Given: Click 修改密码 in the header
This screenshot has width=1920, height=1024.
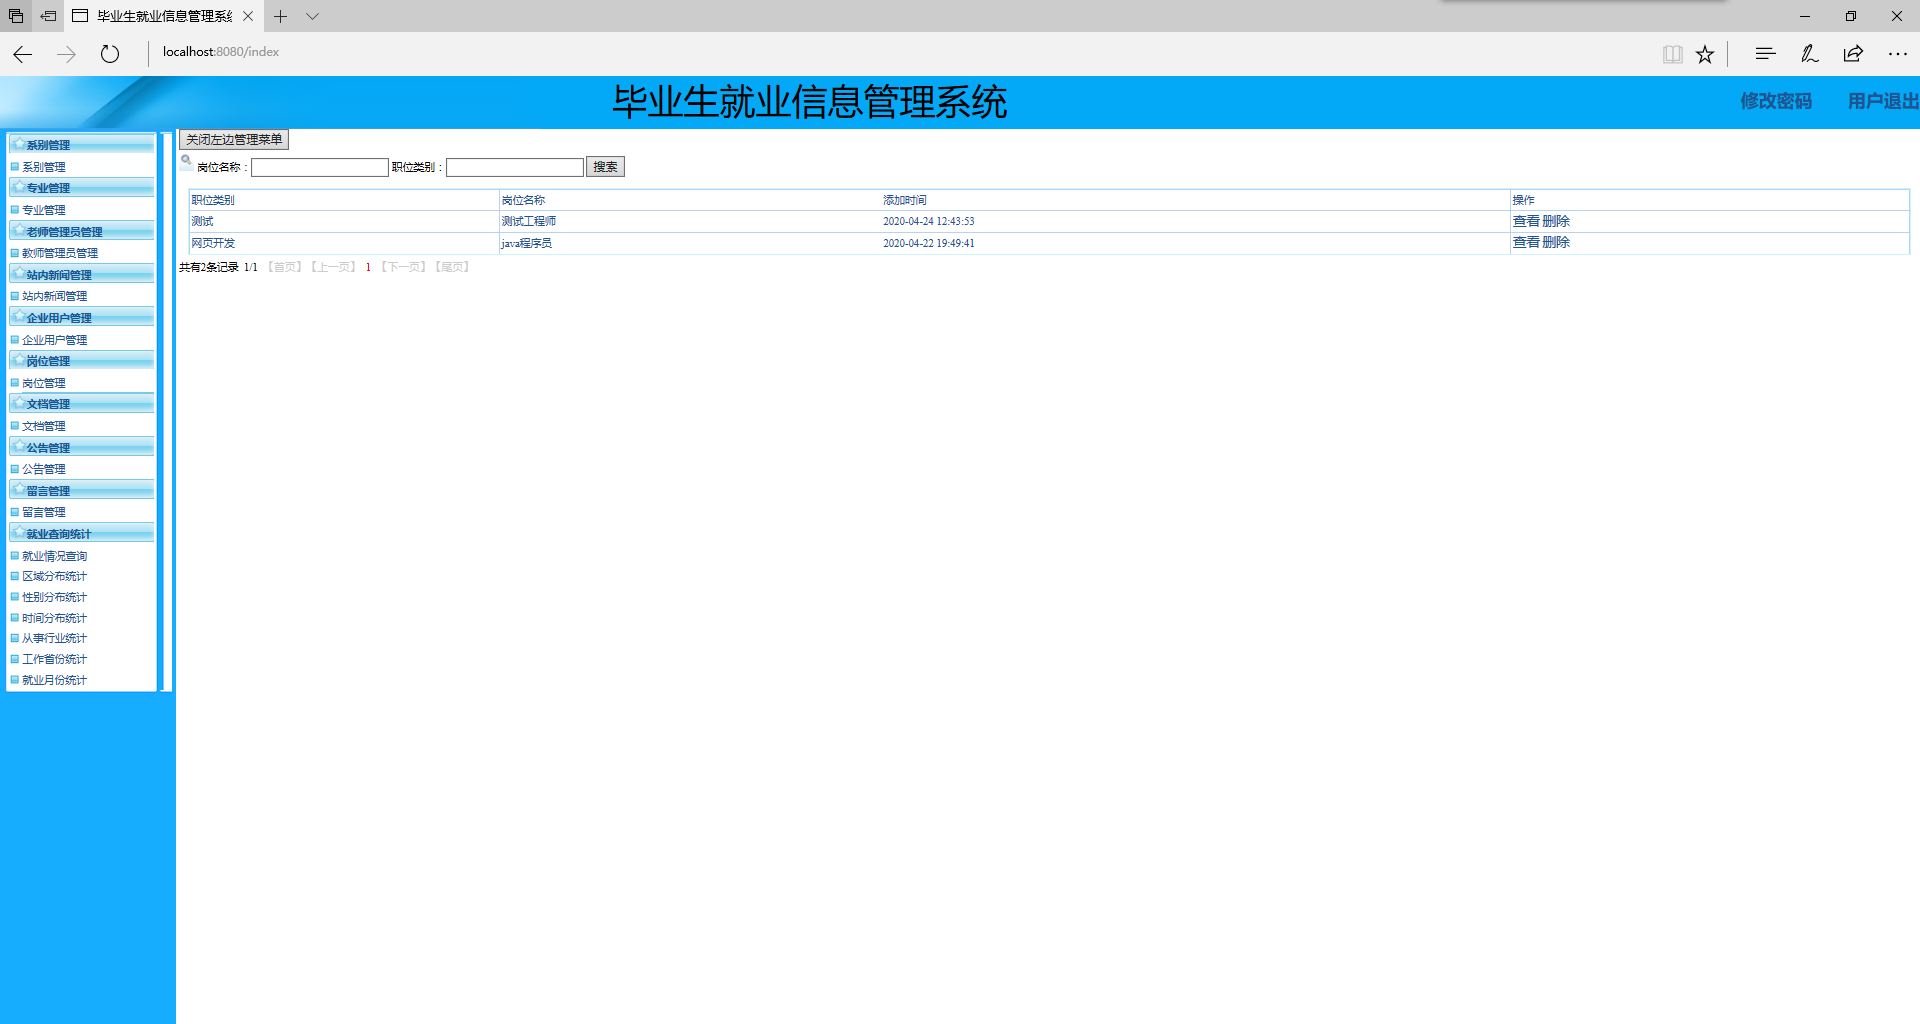Looking at the screenshot, I should (x=1776, y=101).
